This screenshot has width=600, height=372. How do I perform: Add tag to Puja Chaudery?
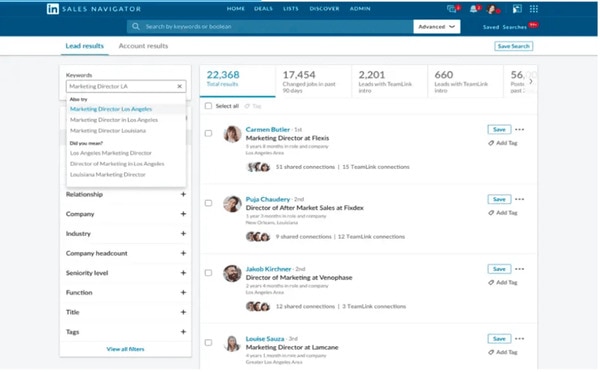(x=503, y=213)
